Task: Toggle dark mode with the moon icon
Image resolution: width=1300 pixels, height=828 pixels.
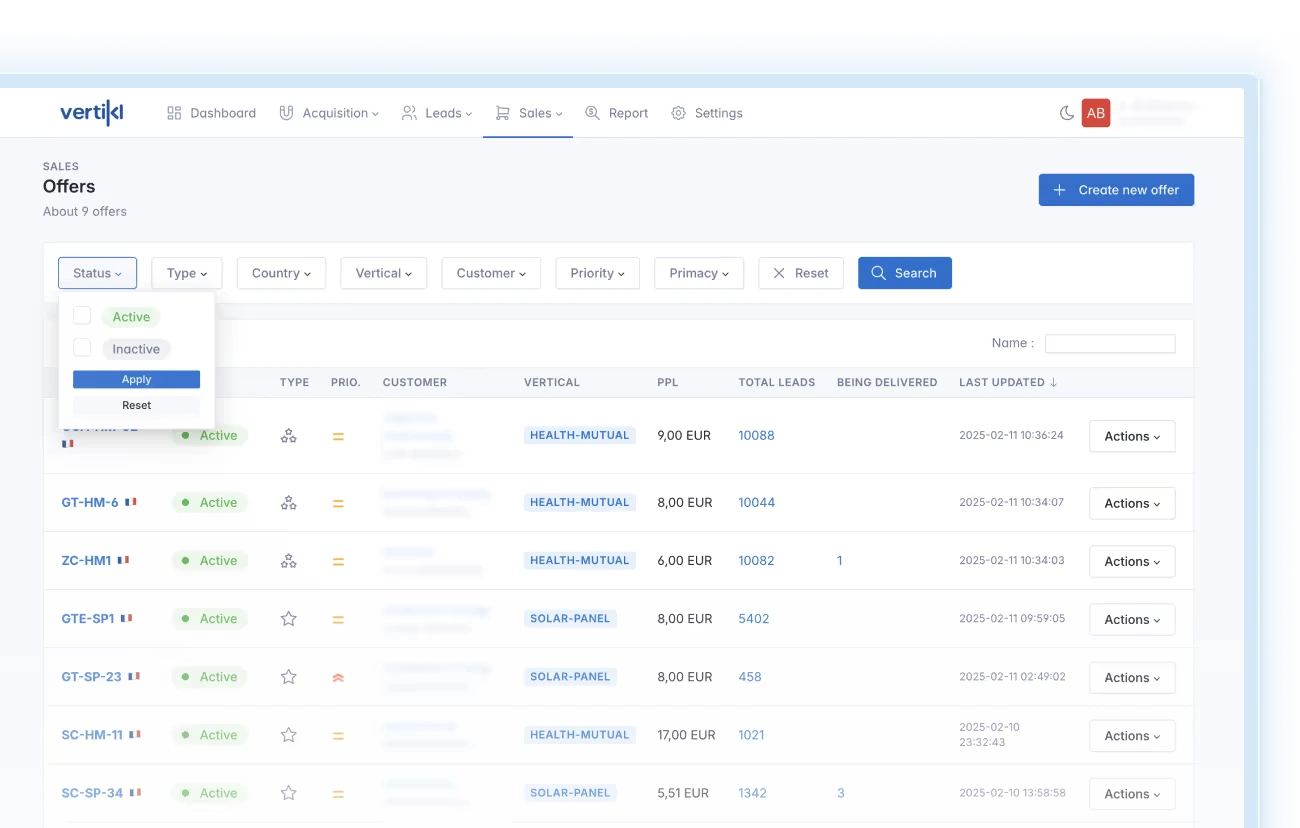Action: (1066, 113)
